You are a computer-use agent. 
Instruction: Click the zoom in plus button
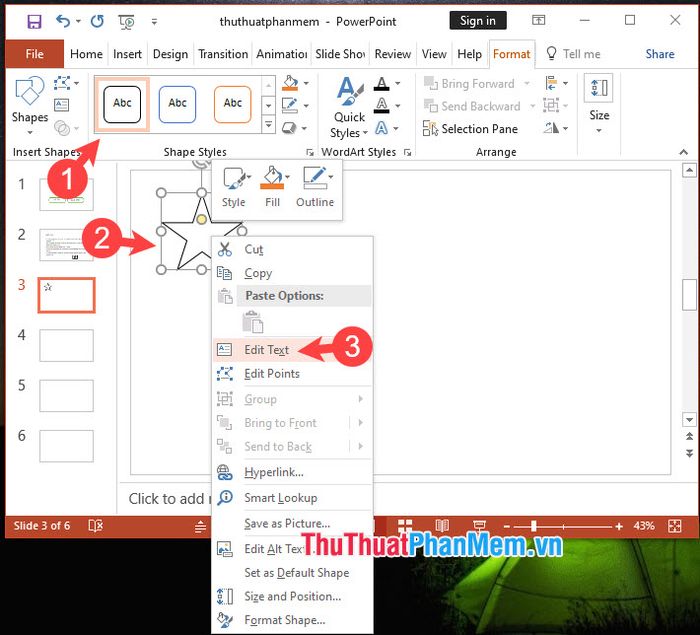click(x=618, y=526)
